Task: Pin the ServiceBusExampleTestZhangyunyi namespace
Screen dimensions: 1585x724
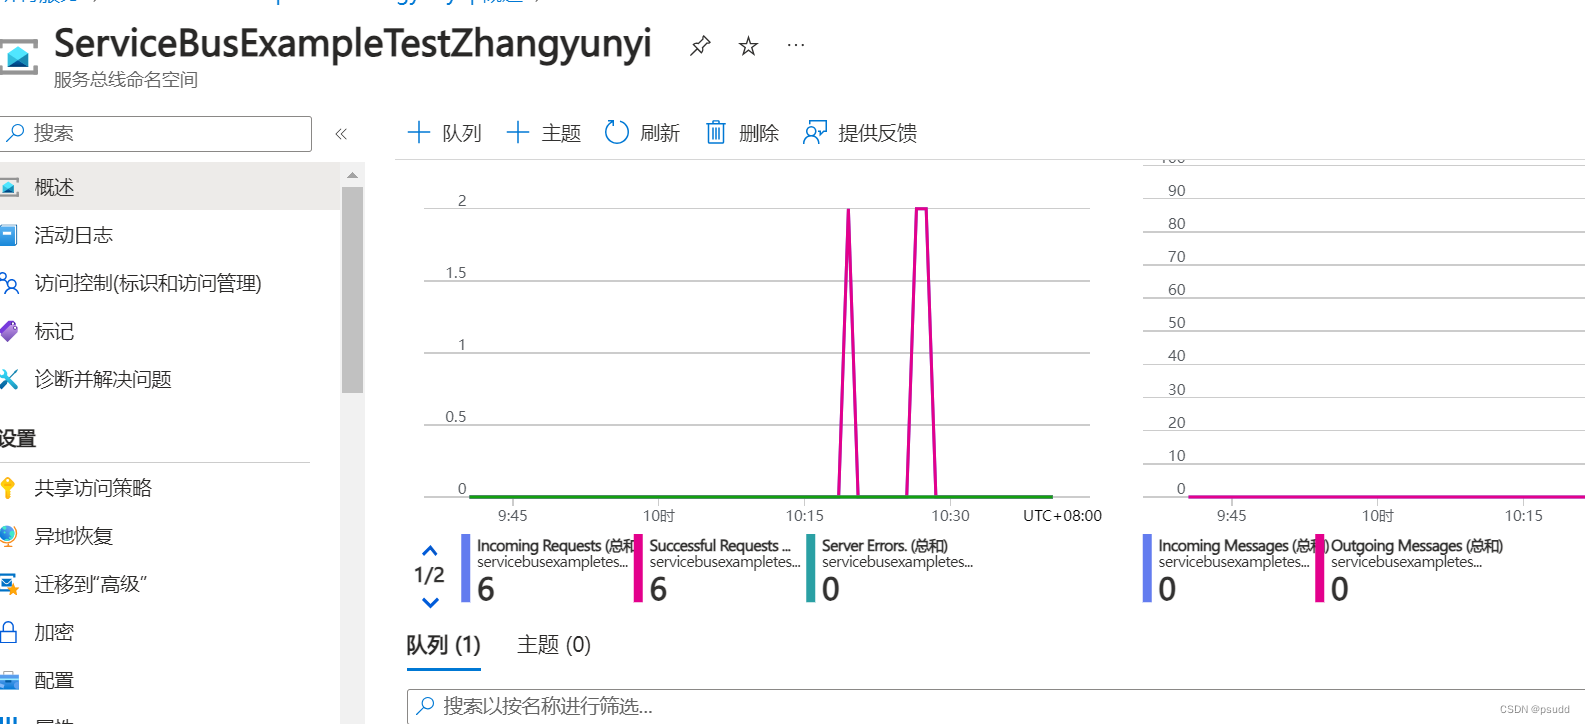Action: click(700, 46)
